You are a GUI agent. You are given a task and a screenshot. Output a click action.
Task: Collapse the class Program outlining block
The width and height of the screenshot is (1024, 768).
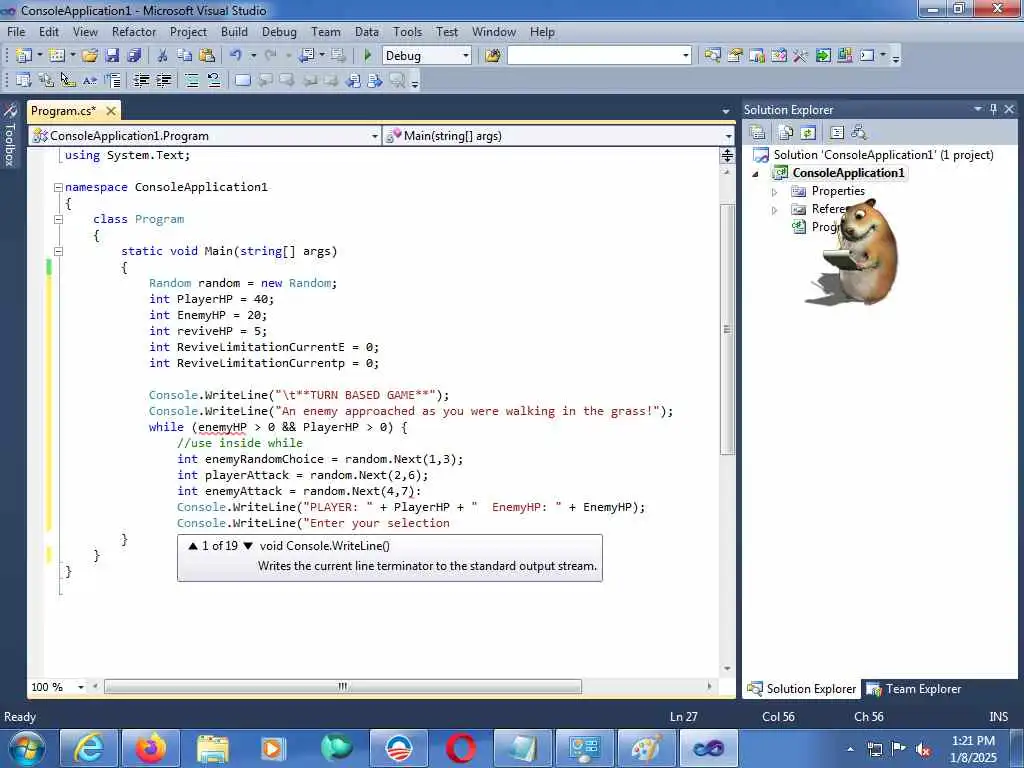pyautogui.click(x=58, y=219)
